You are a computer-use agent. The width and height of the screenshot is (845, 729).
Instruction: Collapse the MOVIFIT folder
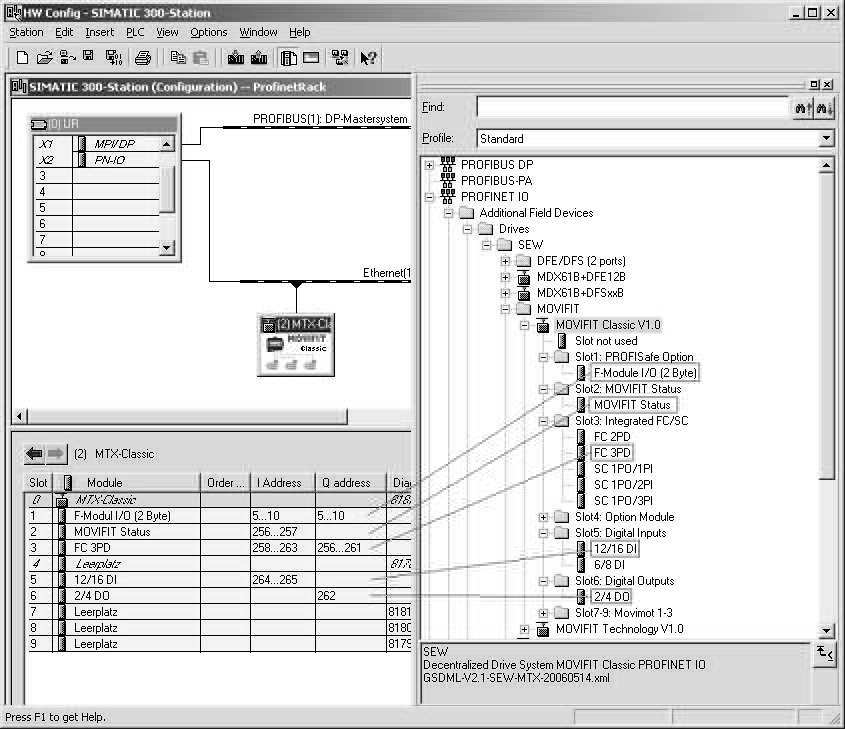point(505,309)
